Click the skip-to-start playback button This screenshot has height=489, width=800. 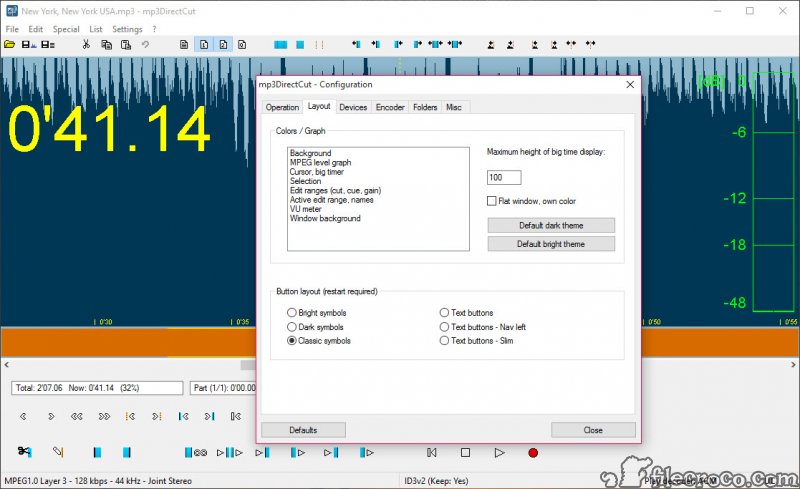click(432, 452)
